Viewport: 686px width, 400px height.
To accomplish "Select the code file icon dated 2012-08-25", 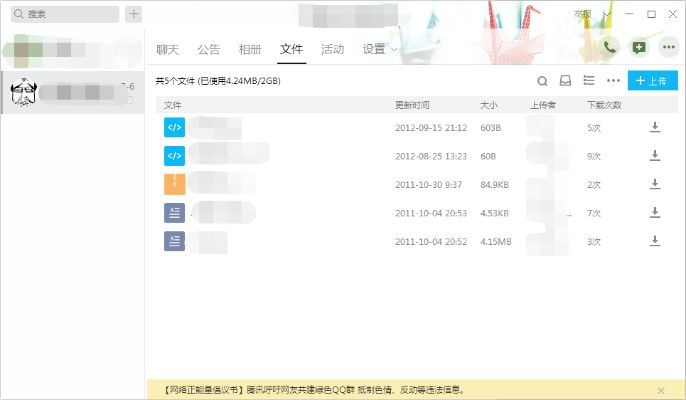I will (175, 156).
